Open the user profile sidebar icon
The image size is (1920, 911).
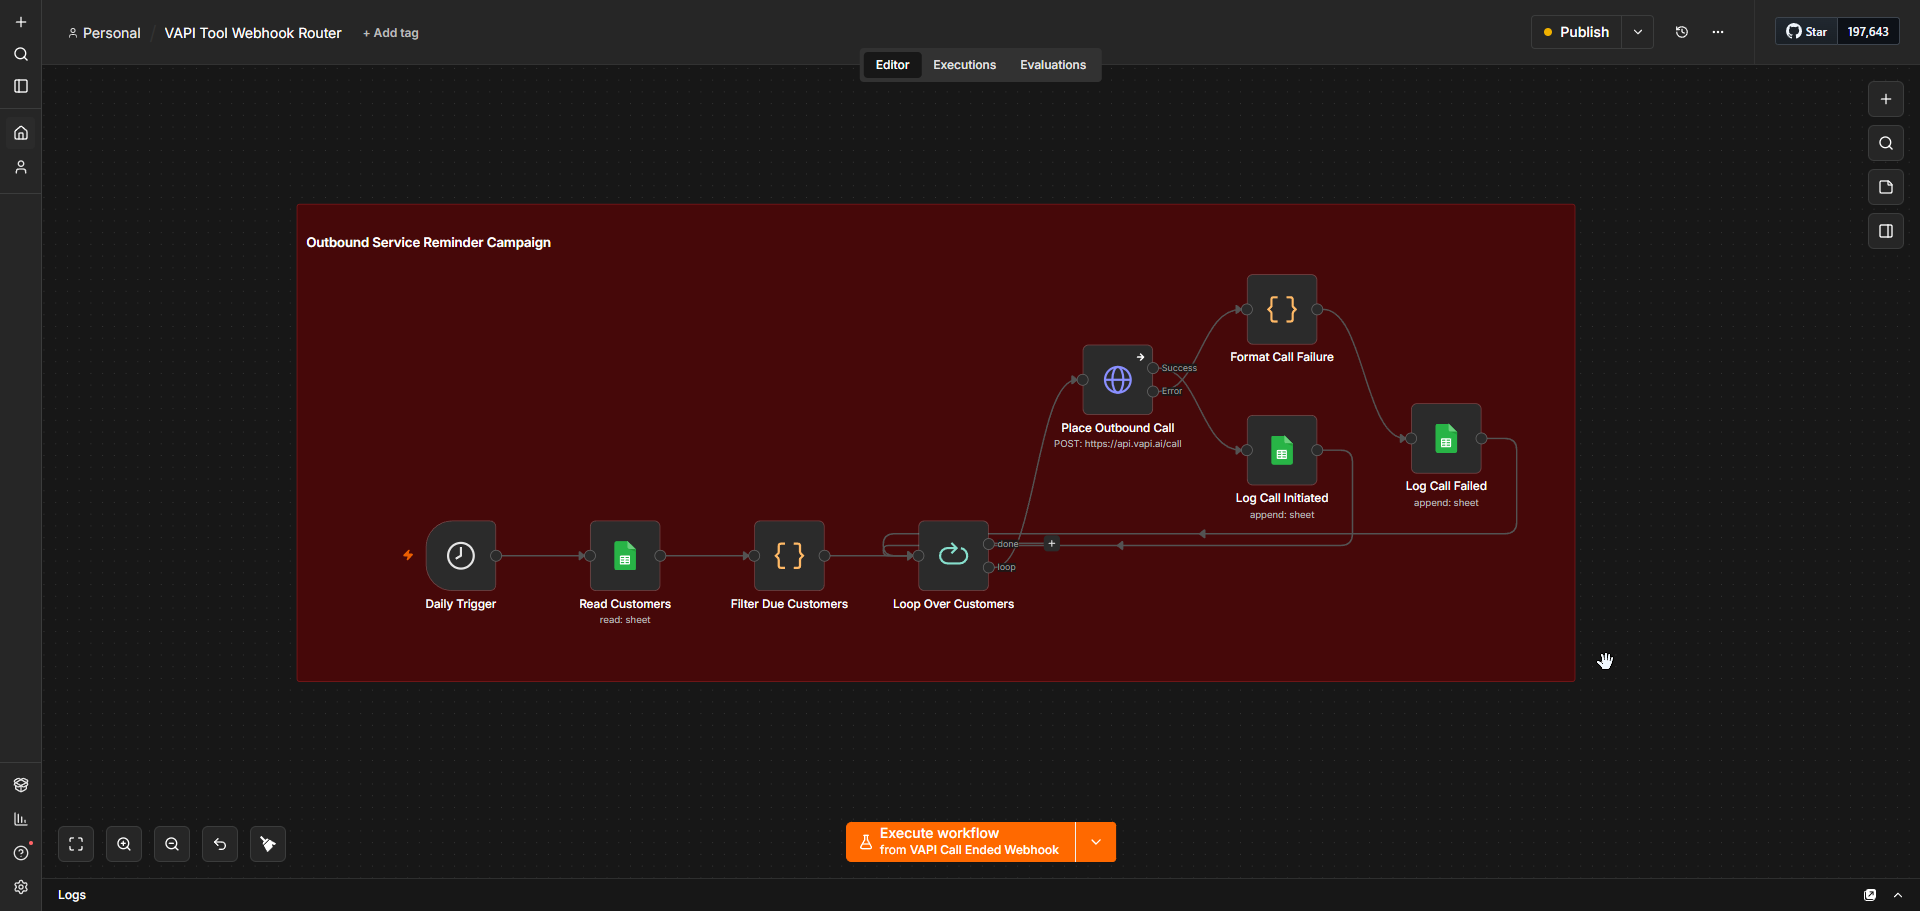[x=21, y=167]
